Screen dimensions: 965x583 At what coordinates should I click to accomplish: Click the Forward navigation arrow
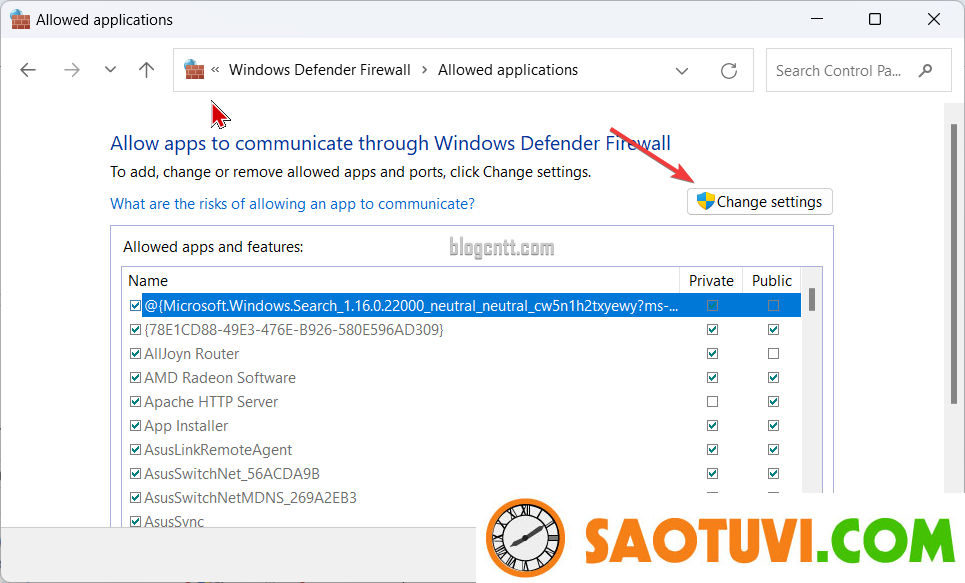point(72,70)
